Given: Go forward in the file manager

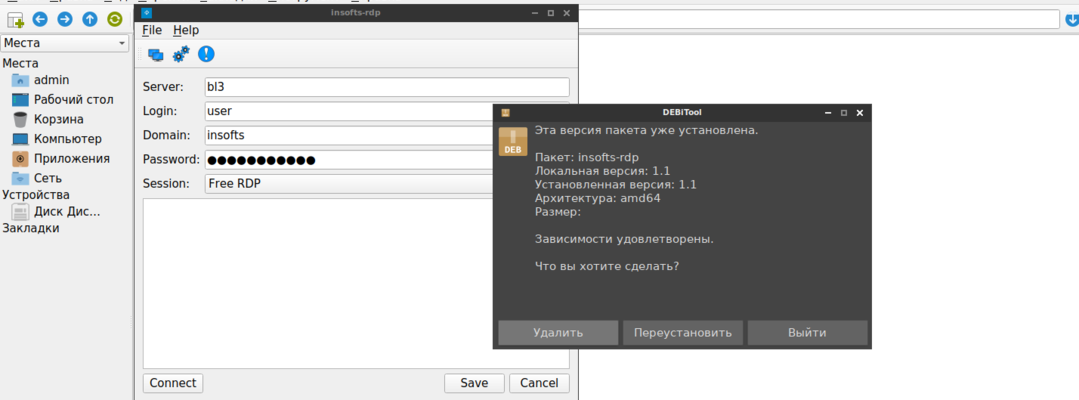Looking at the screenshot, I should click(65, 20).
